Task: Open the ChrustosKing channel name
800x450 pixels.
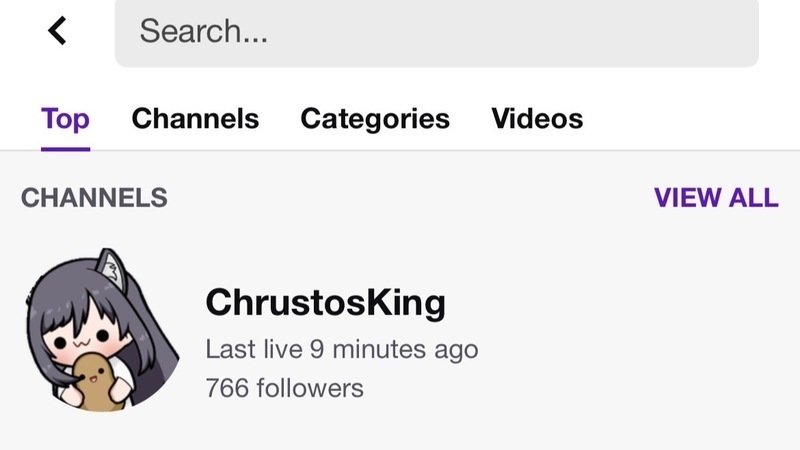Action: coord(325,301)
